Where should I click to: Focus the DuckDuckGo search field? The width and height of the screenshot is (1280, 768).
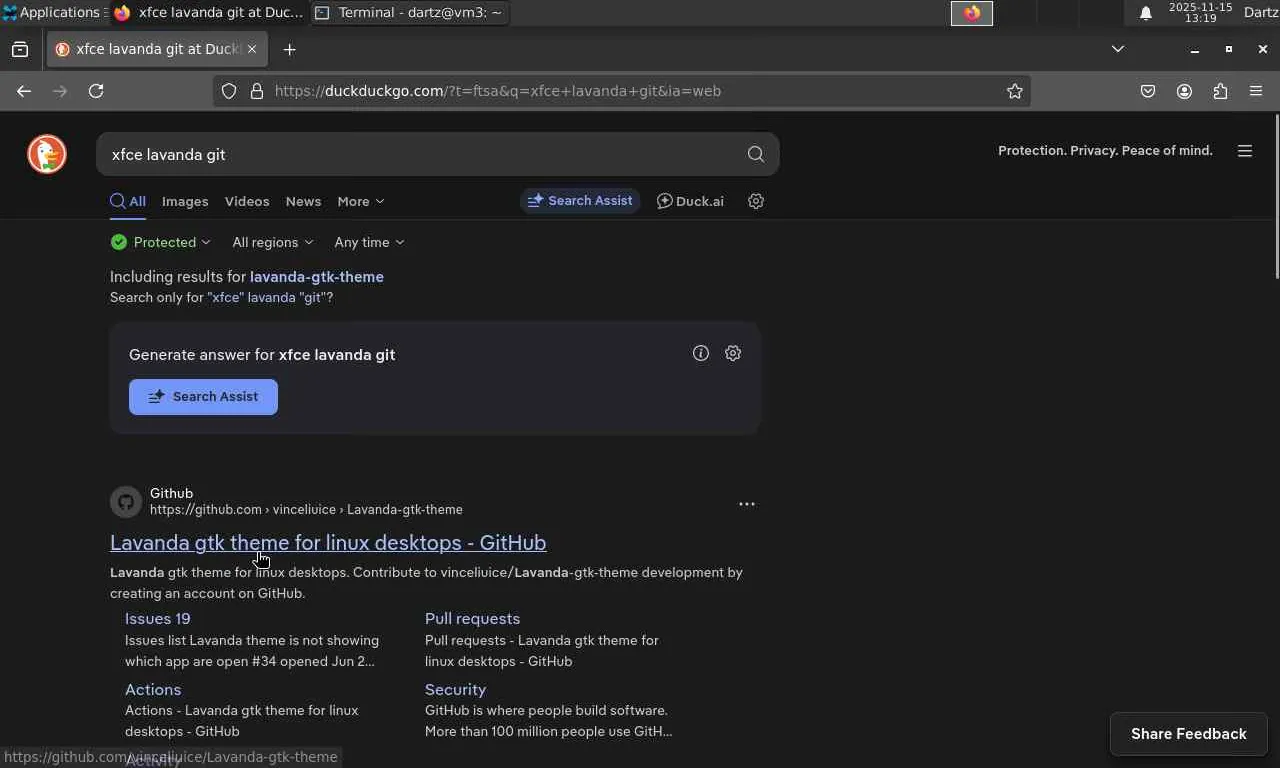[x=420, y=154]
